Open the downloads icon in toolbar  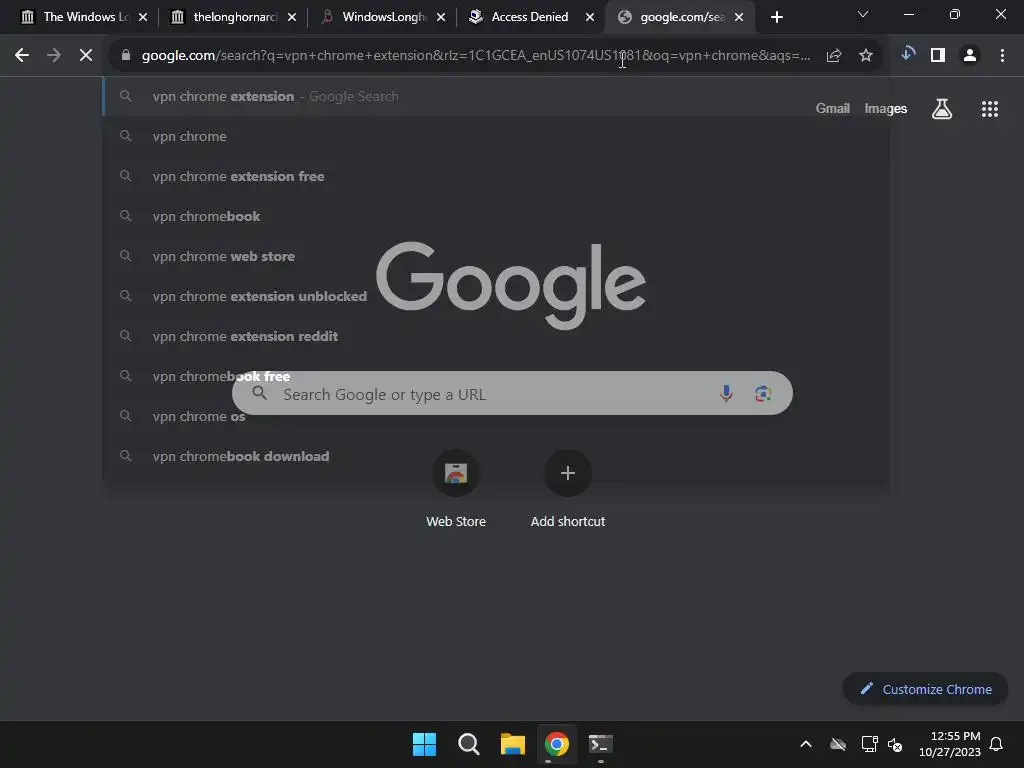click(x=908, y=55)
